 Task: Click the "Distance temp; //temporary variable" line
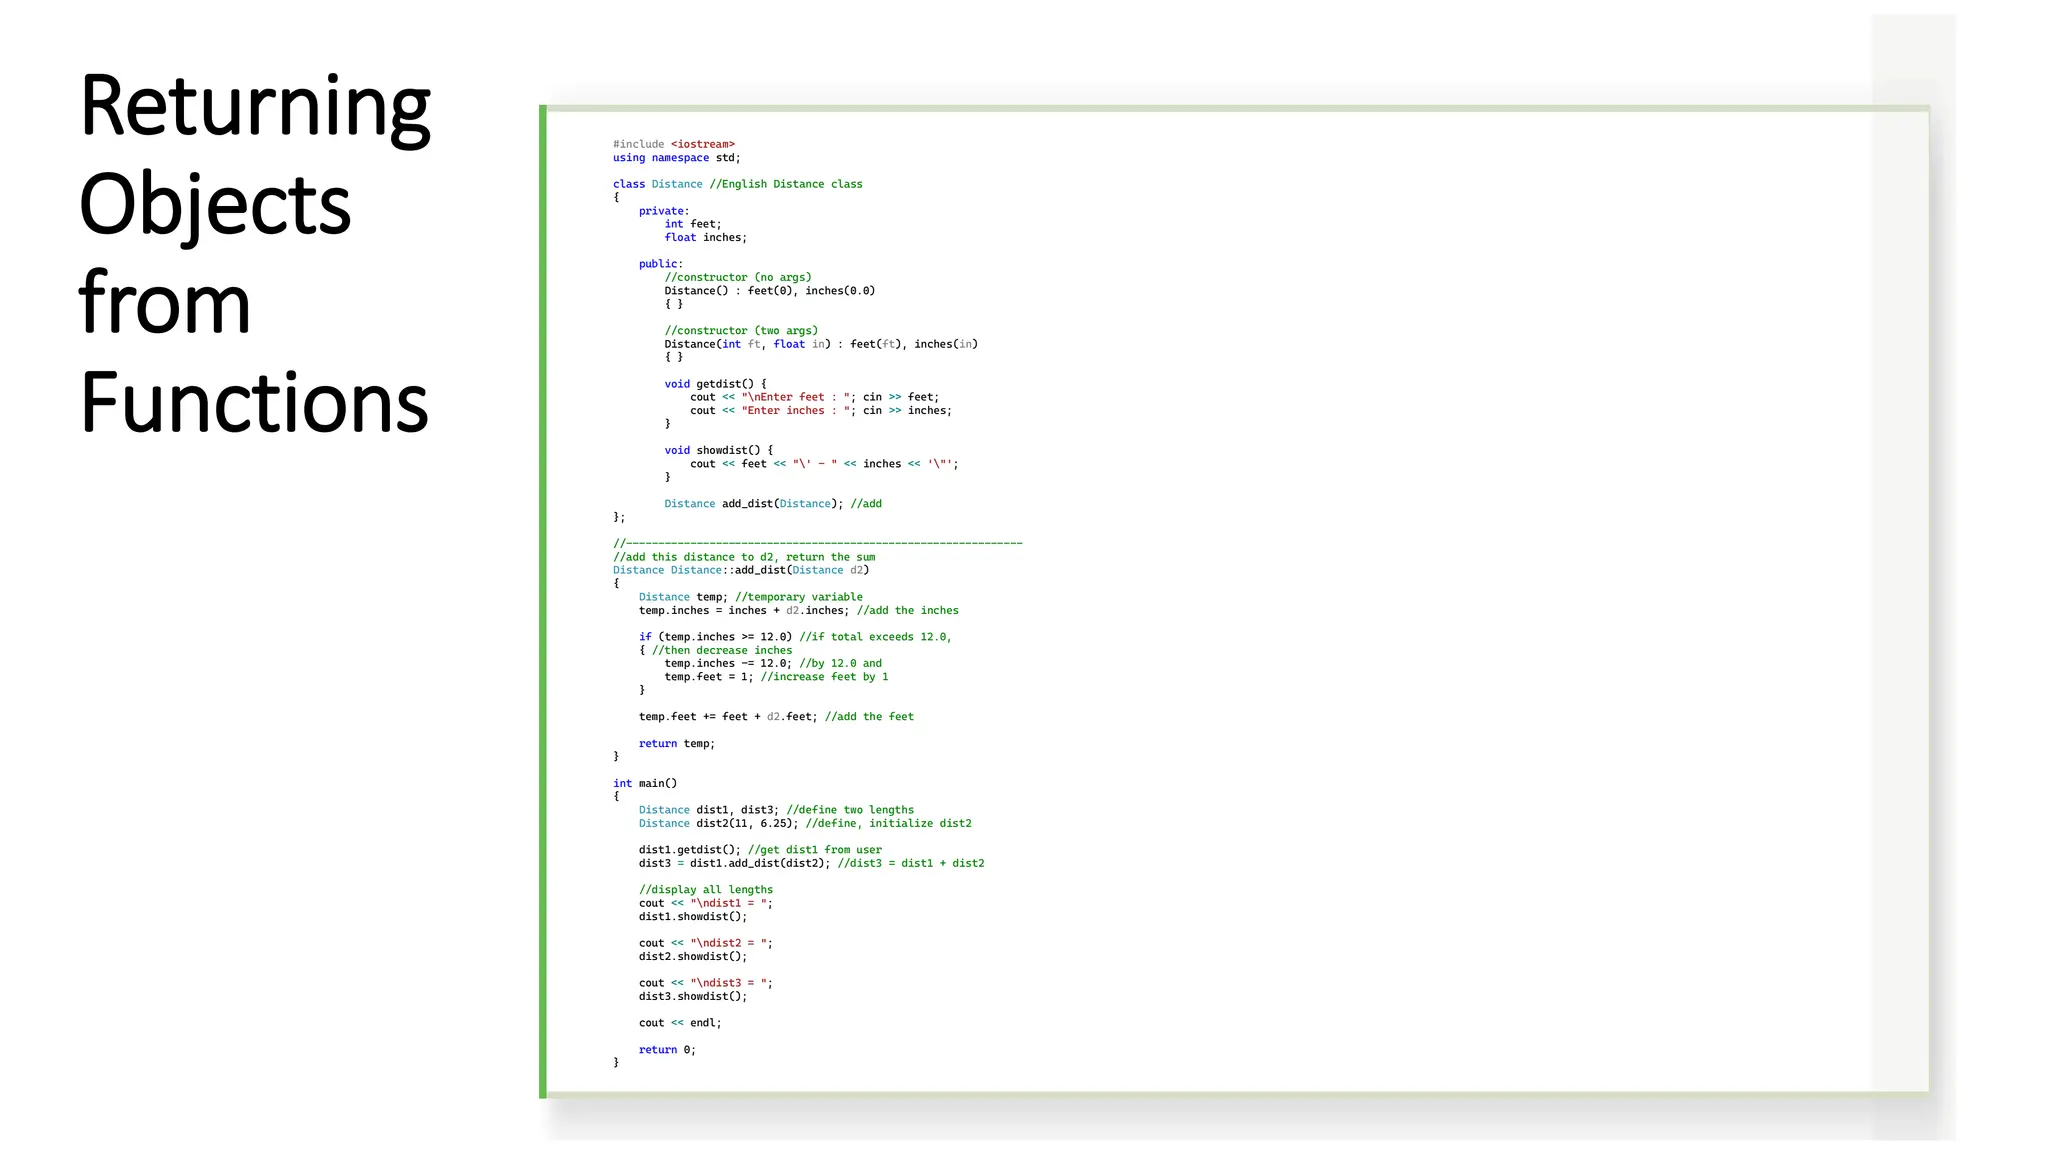pos(751,597)
